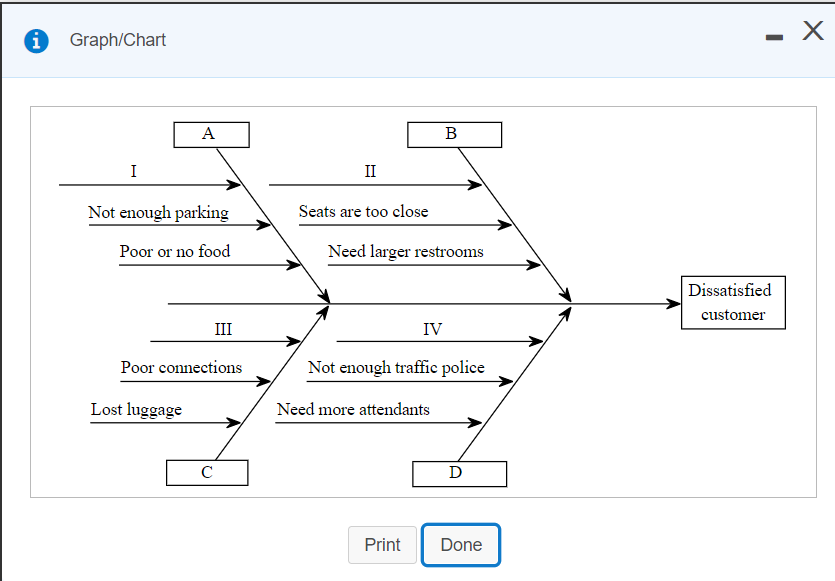Click the Poor connections cause
The width and height of the screenshot is (835, 581).
tap(181, 368)
